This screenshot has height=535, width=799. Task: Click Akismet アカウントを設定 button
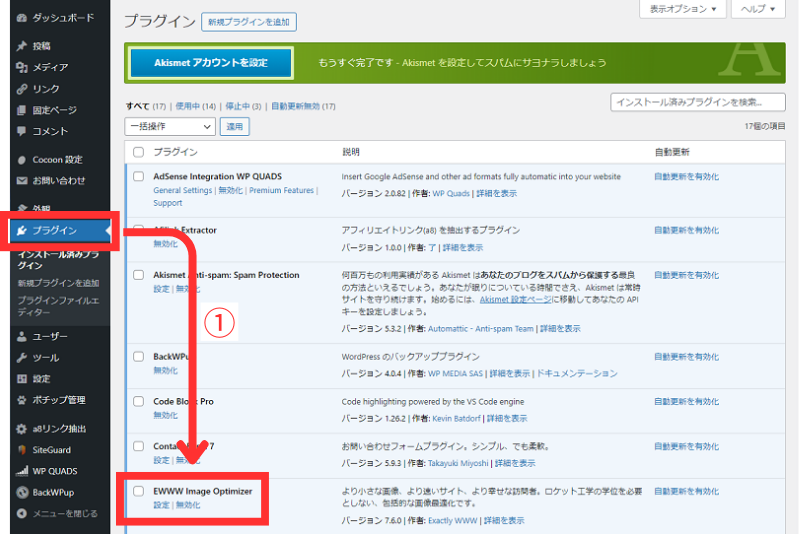click(211, 63)
